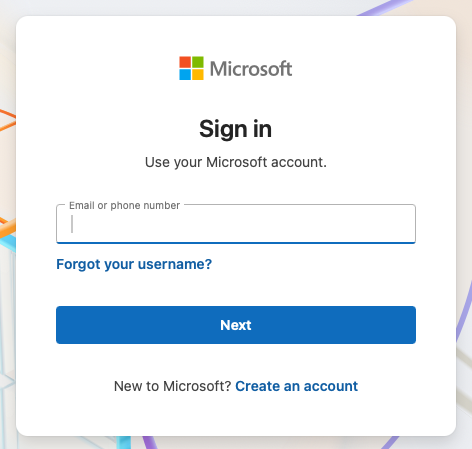Viewport: 472px width, 449px height.
Task: Click the blinking text cursor in email box
Action: pos(72,224)
